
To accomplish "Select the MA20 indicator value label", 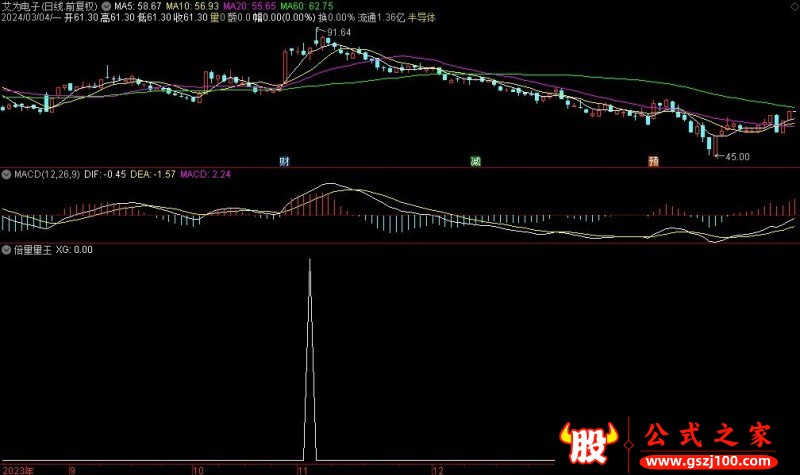I will 248,6.
